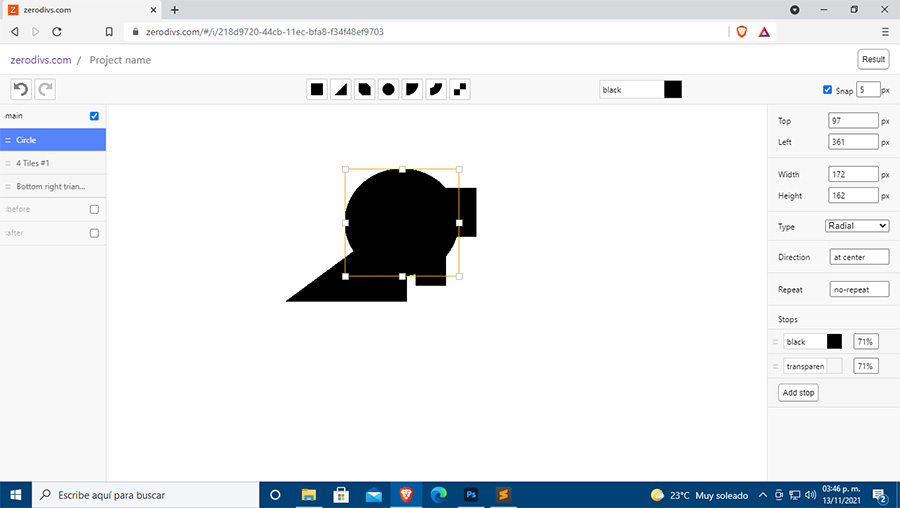Viewport: 900px width, 508px height.
Task: Click the Add stop button
Action: (x=798, y=393)
